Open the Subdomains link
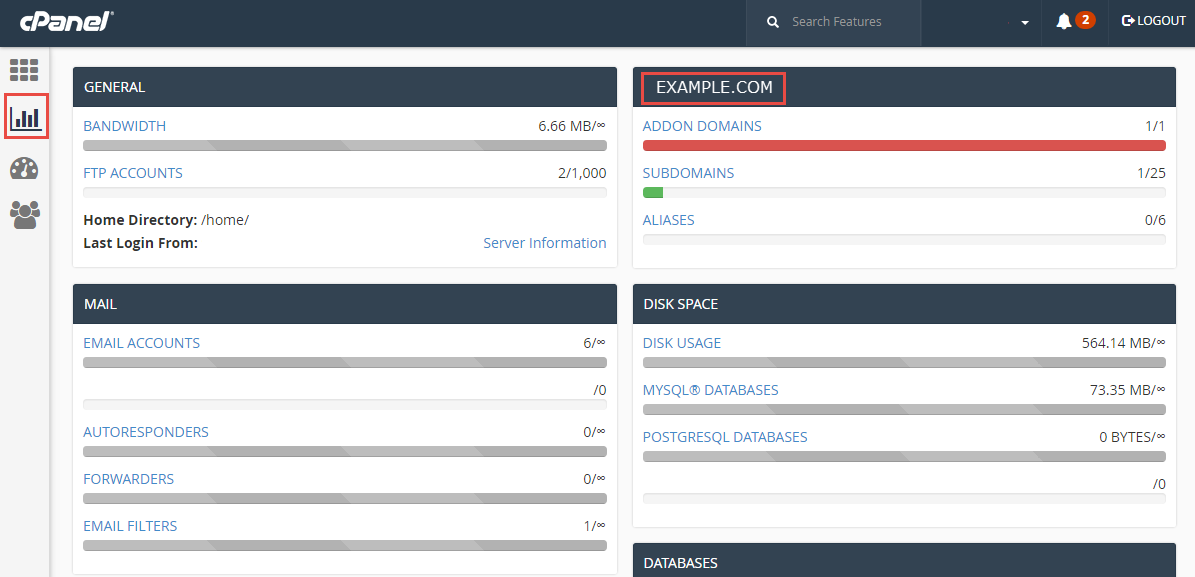 [688, 173]
